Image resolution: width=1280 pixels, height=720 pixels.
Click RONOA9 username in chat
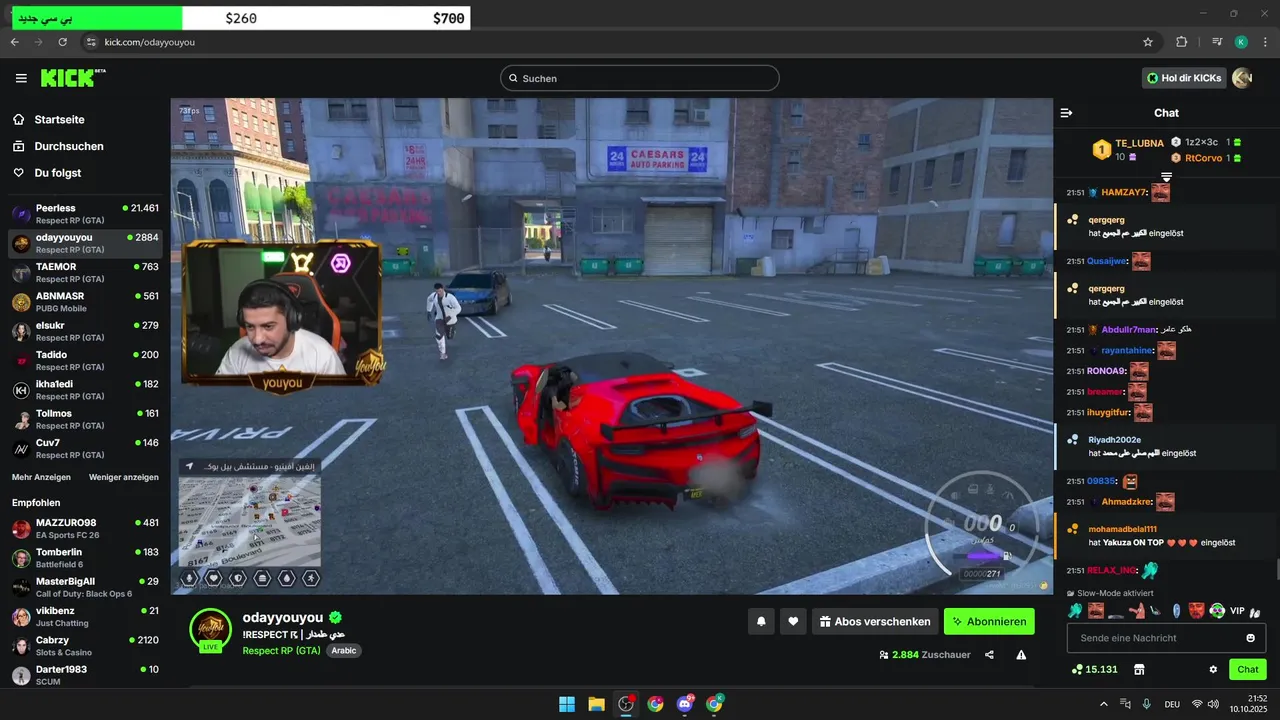(x=1106, y=371)
